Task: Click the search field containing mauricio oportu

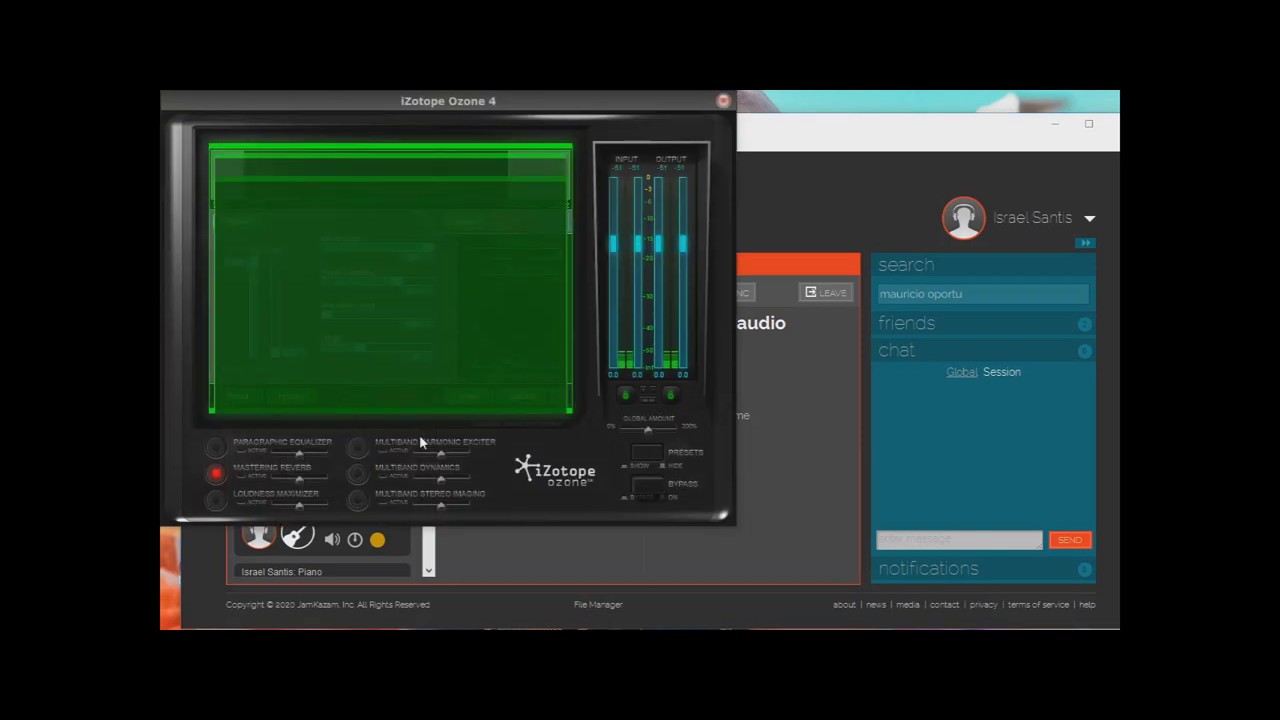Action: (983, 294)
